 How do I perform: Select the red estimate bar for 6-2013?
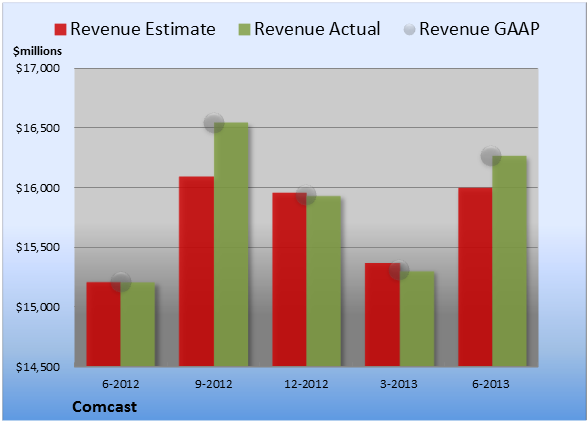[x=475, y=277]
